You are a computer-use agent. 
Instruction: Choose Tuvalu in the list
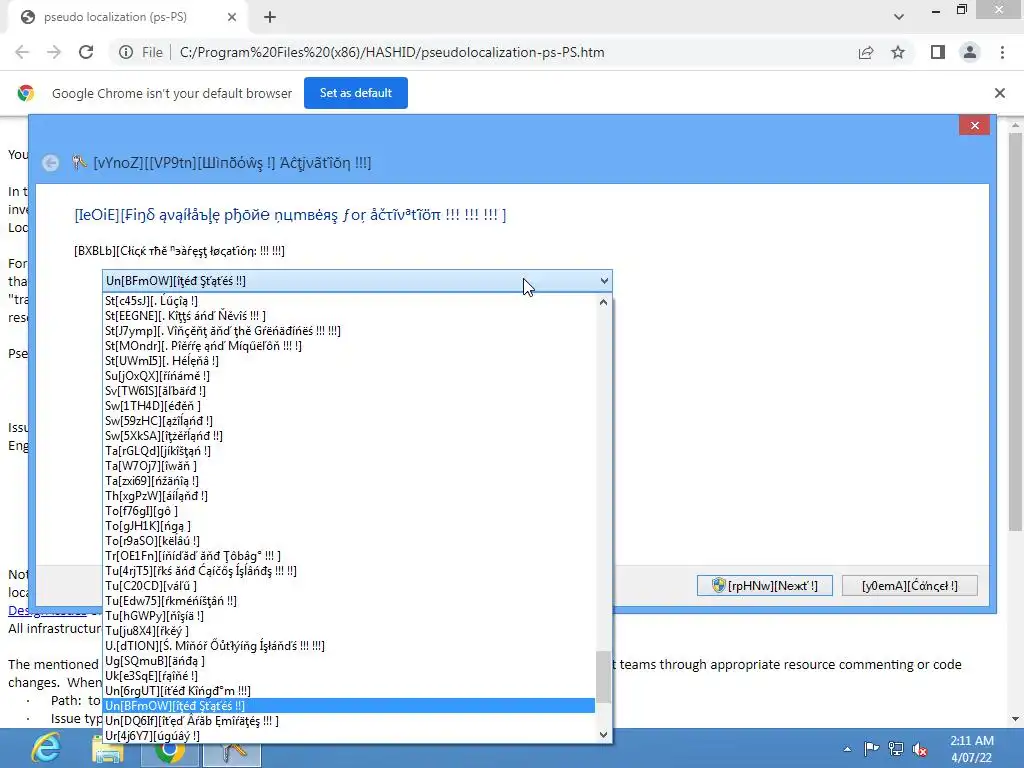[x=349, y=586]
